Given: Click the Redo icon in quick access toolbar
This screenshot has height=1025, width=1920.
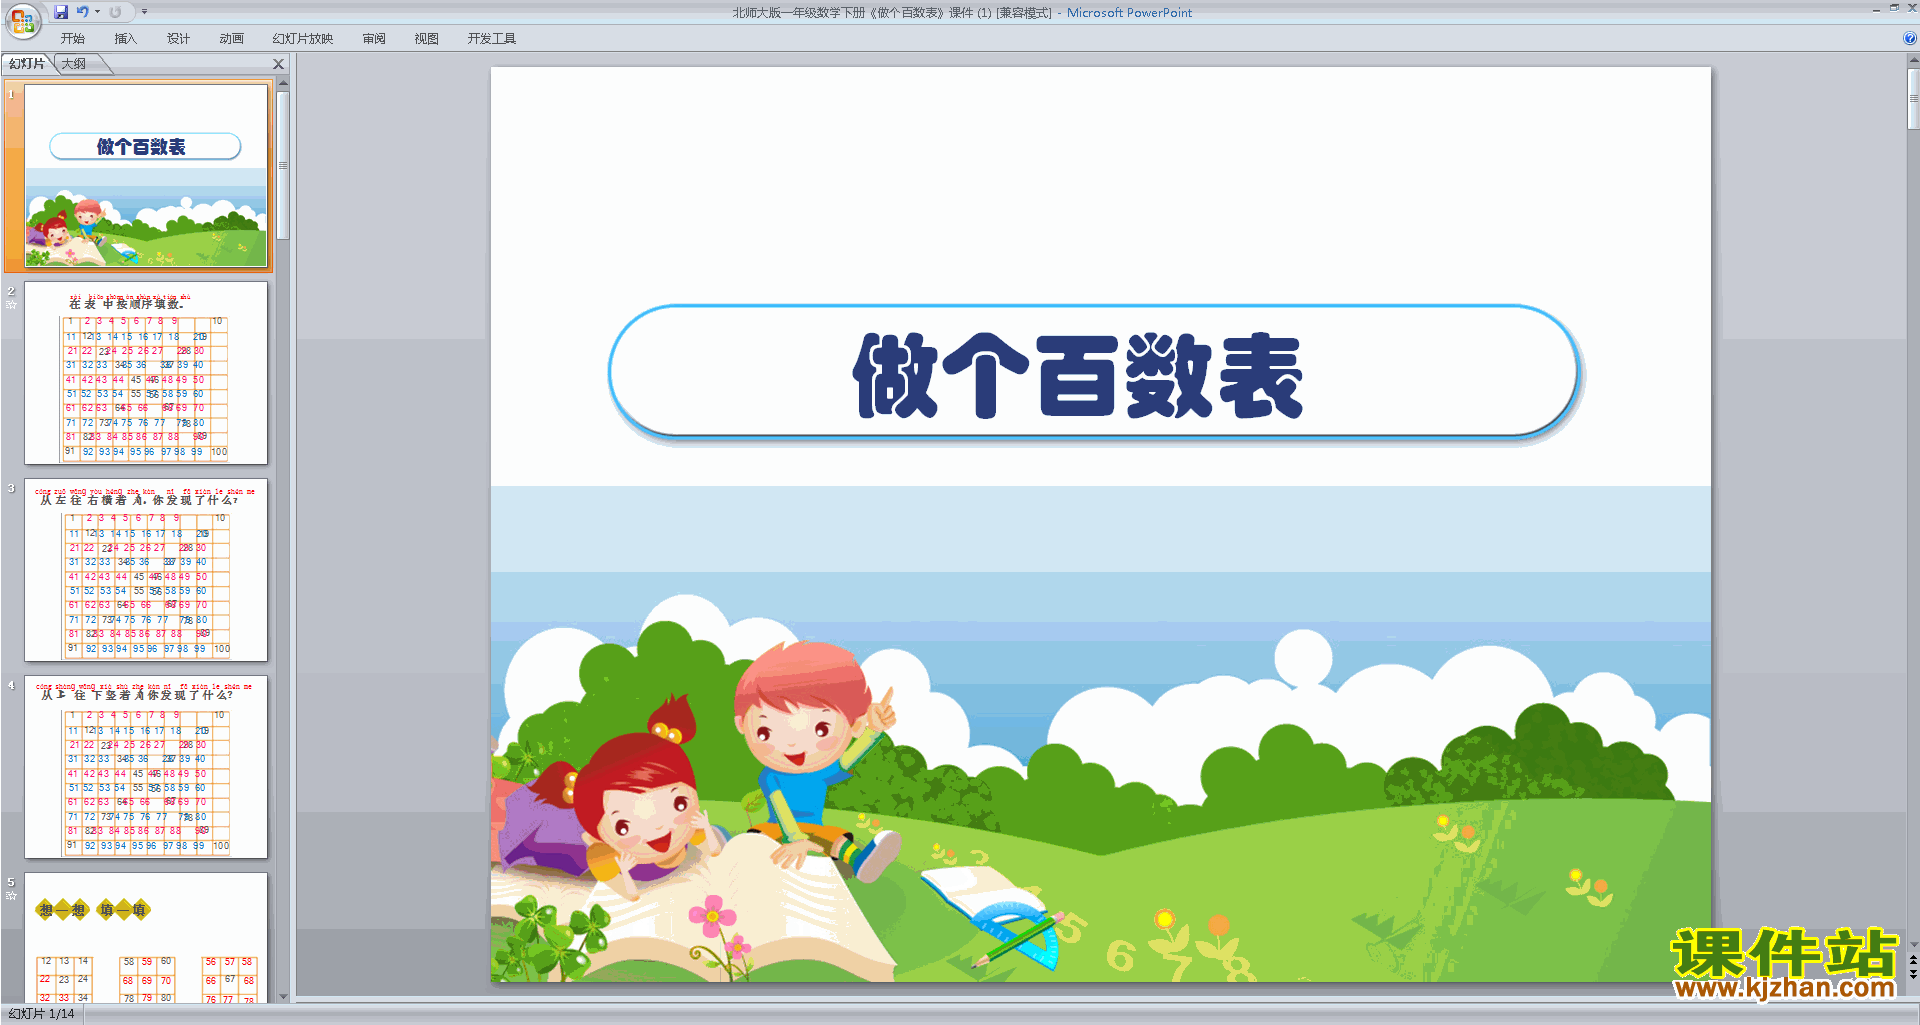Looking at the screenshot, I should coord(115,12).
